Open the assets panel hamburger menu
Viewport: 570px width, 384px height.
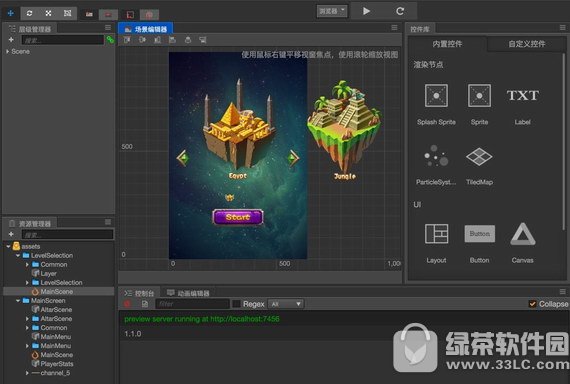(108, 222)
